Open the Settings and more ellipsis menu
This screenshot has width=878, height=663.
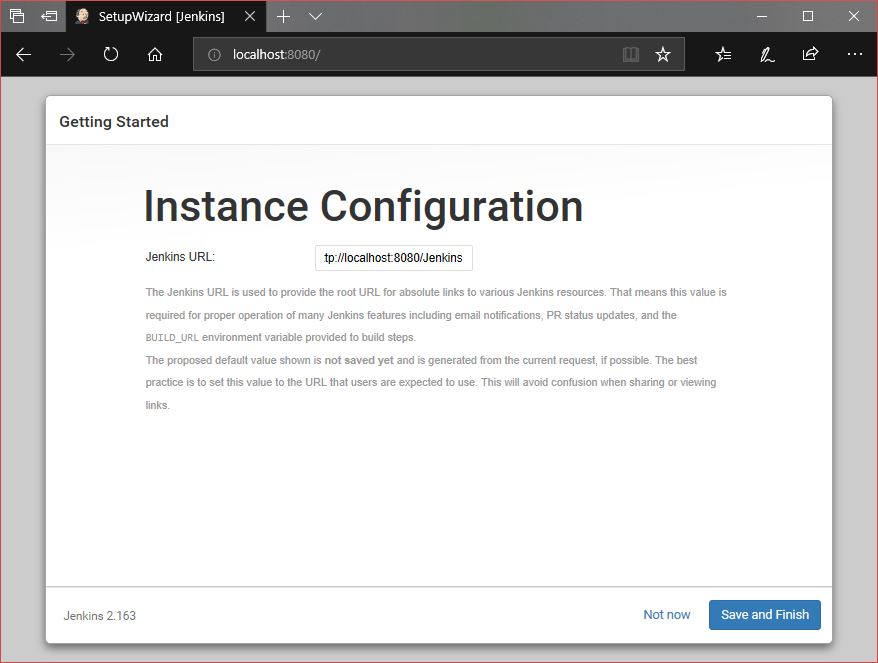854,55
